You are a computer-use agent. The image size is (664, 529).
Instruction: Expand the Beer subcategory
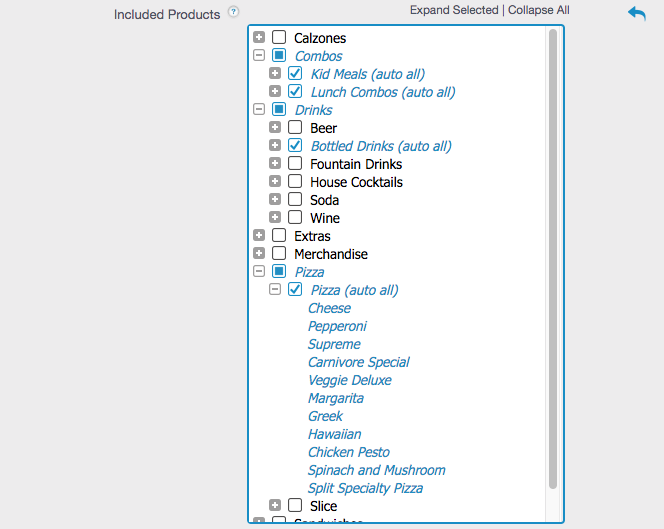[275, 128]
